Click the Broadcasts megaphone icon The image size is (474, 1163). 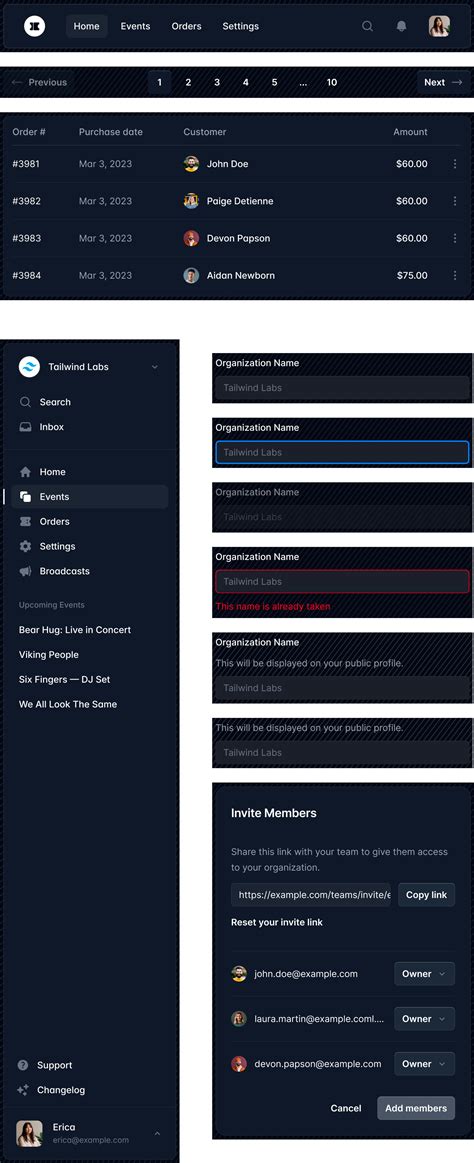25,571
